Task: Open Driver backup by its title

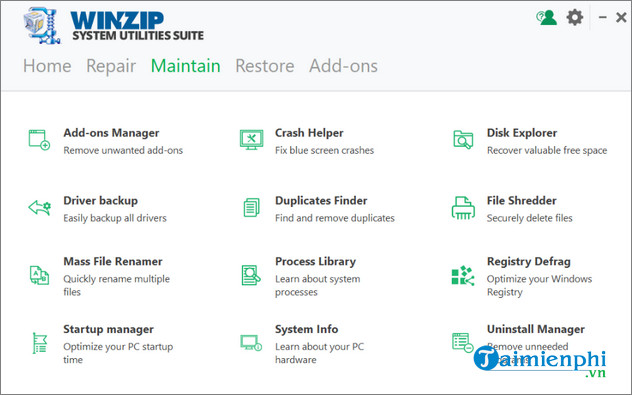Action: 101,200
